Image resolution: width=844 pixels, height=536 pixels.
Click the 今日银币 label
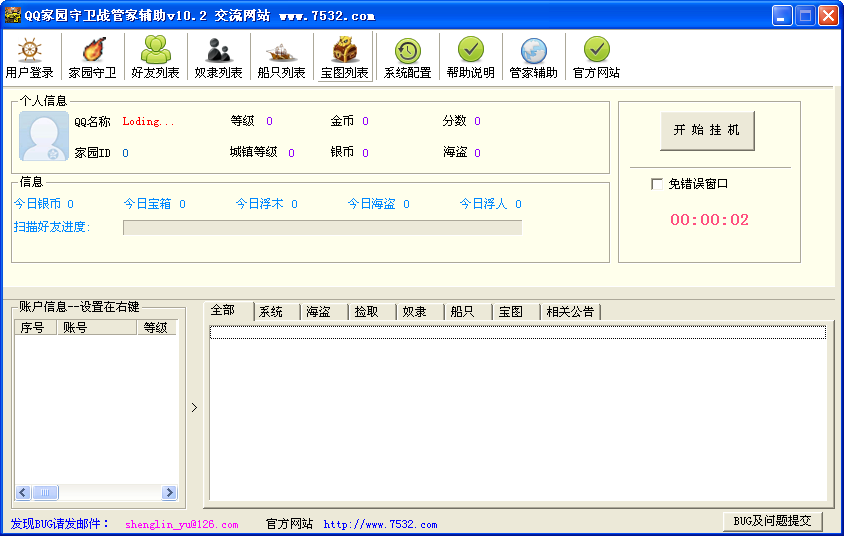(x=37, y=204)
